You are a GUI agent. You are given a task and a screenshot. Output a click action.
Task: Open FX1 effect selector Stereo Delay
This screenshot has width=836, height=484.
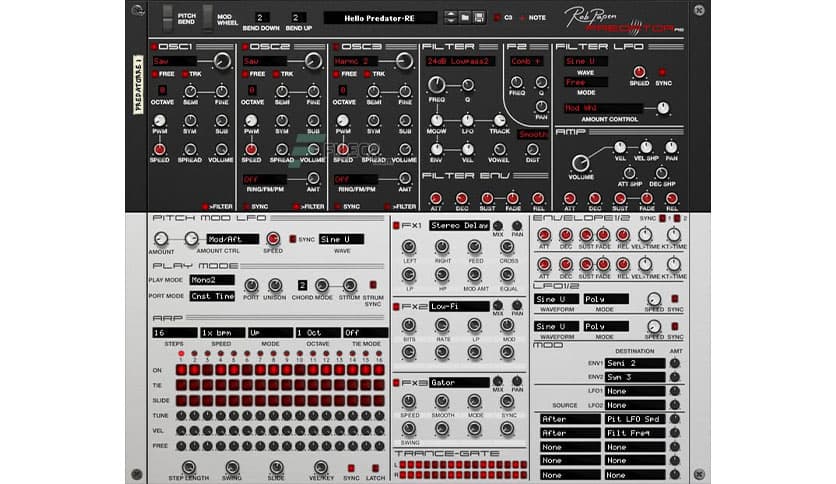click(459, 226)
